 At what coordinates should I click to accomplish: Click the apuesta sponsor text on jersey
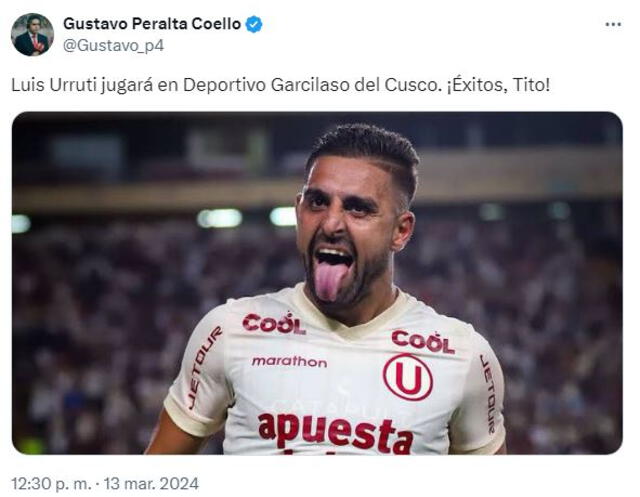(x=336, y=433)
